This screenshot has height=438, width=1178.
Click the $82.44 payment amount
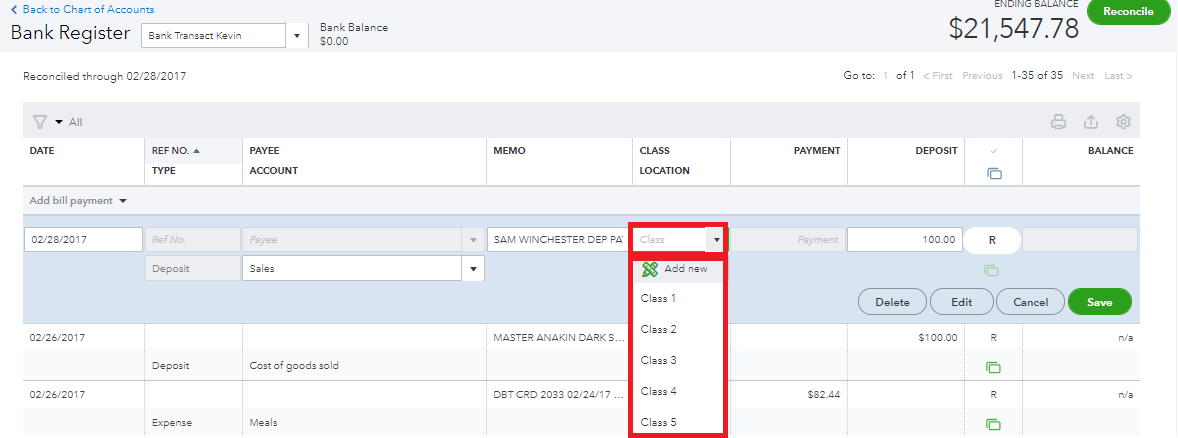823,394
